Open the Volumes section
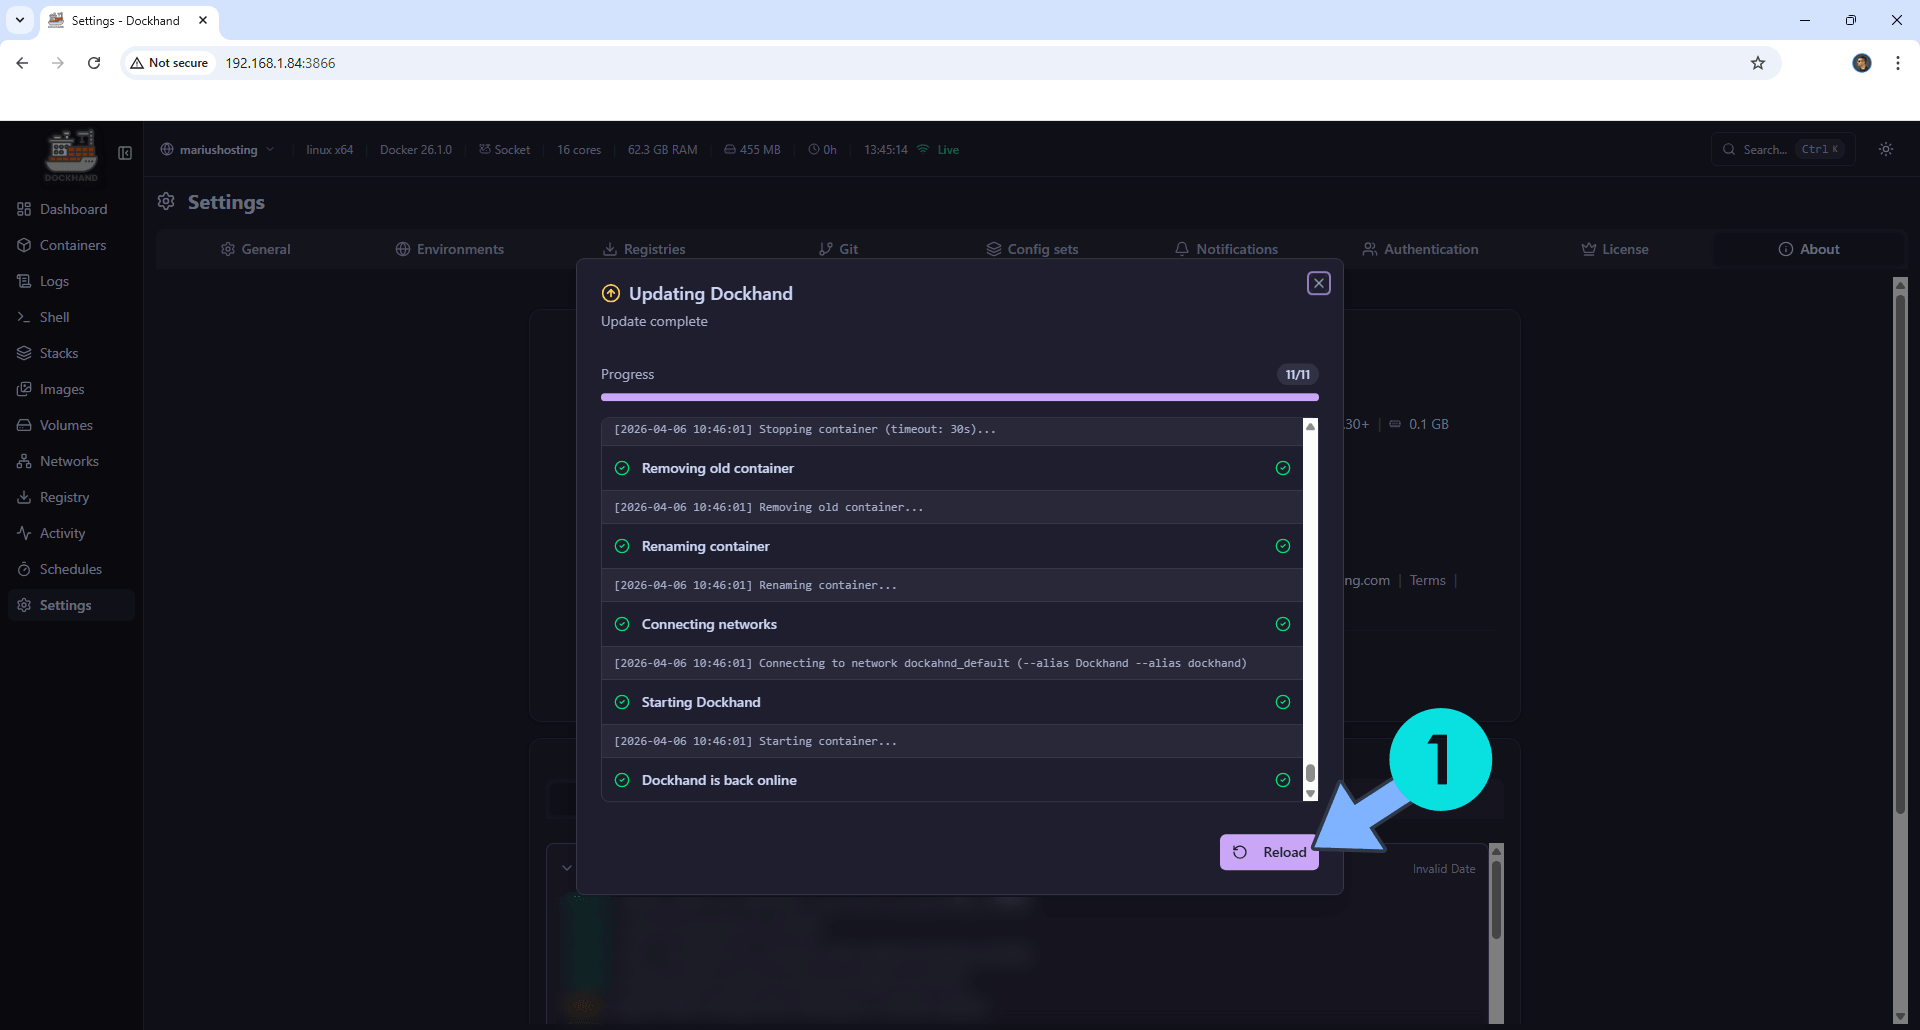The width and height of the screenshot is (1920, 1030). tap(66, 424)
